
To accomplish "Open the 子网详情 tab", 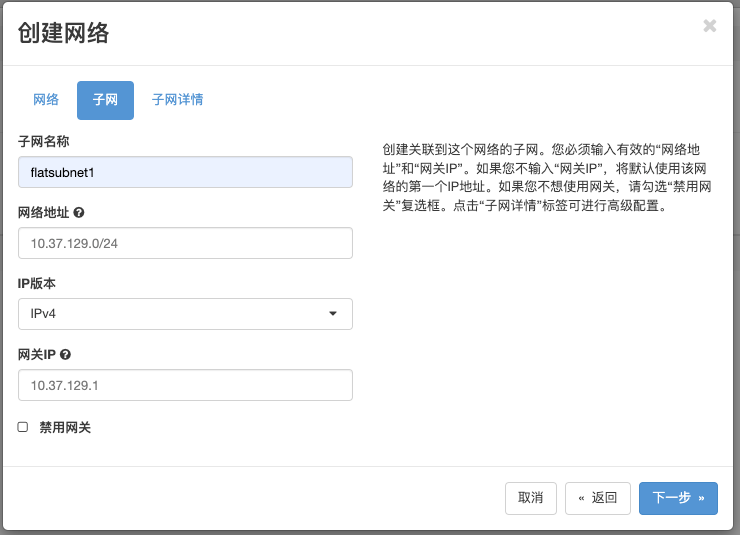I will [178, 100].
